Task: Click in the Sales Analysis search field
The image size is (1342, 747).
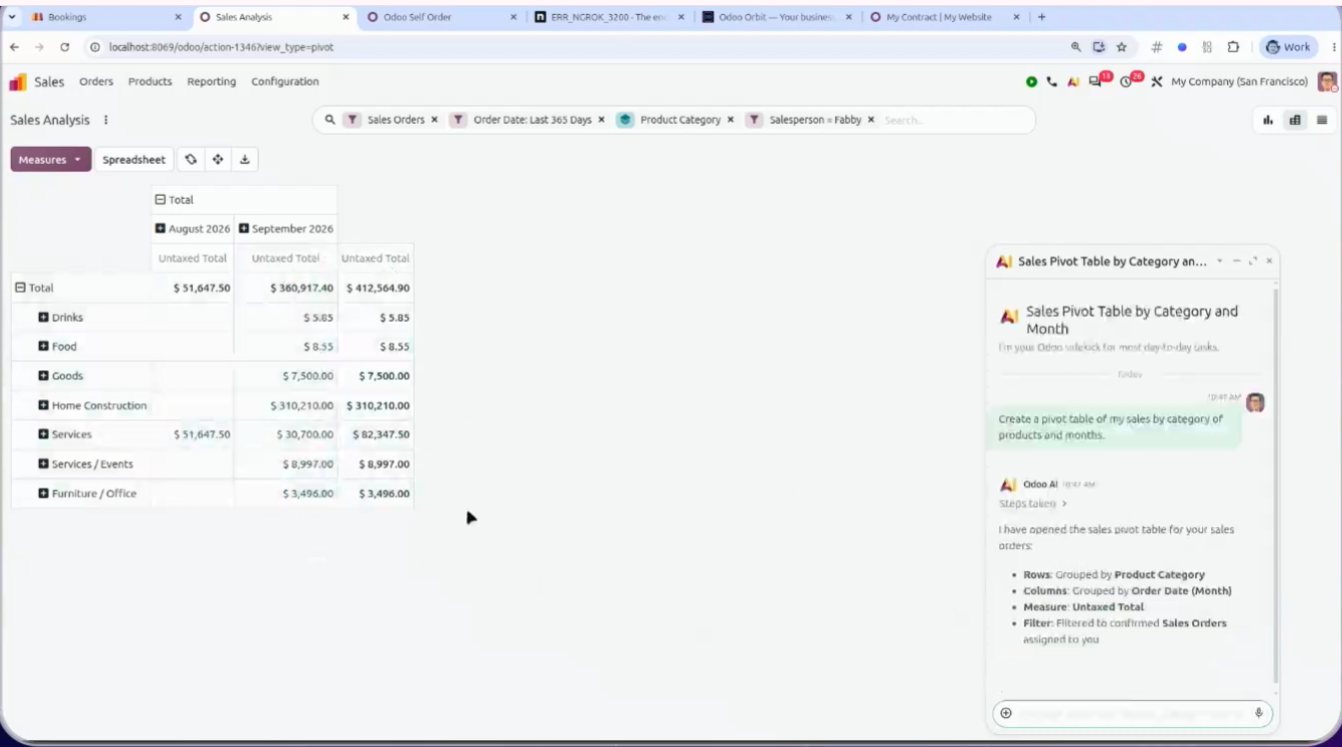Action: [x=955, y=120]
